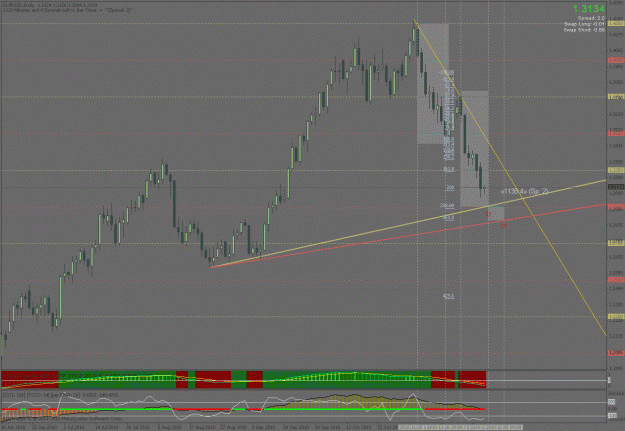
Task: Click the 5 Aug 2010 date on time axis
Action: click(169, 427)
